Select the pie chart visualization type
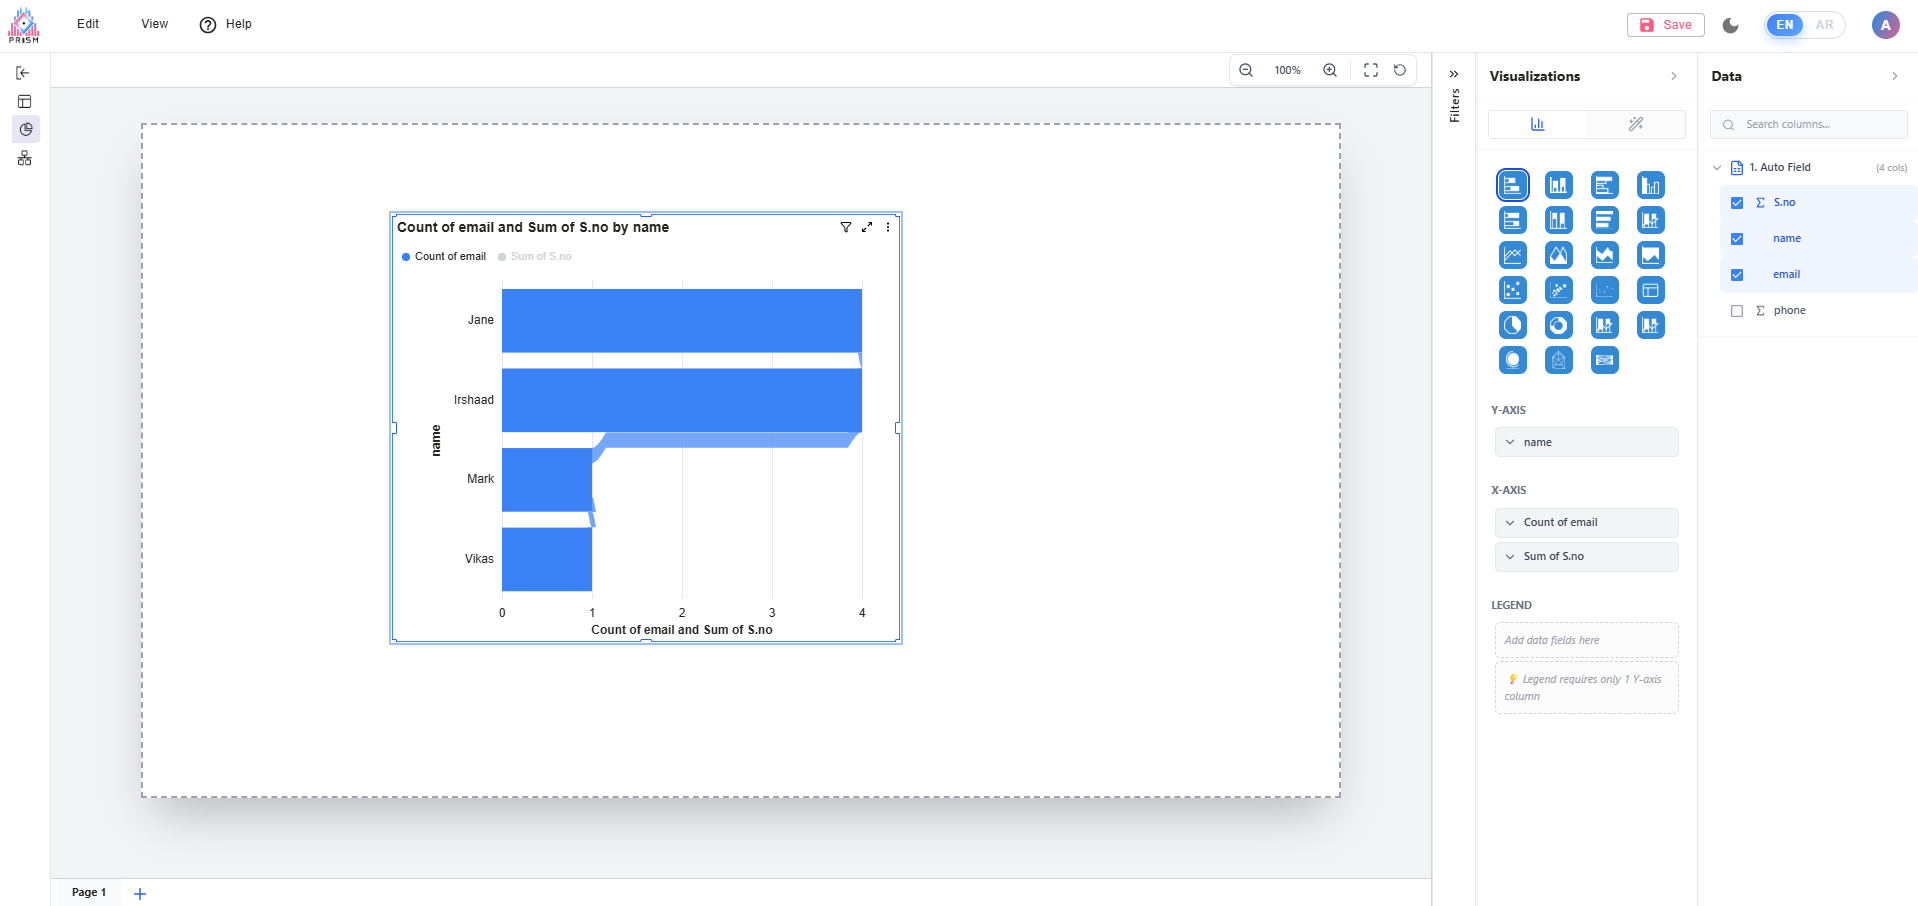Image resolution: width=1918 pixels, height=906 pixels. click(1512, 325)
